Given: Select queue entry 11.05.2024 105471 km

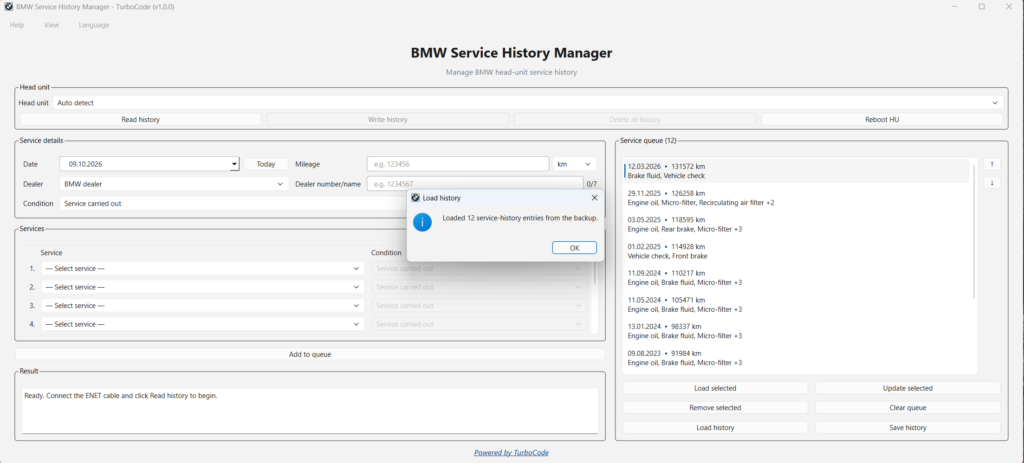Looking at the screenshot, I should (x=797, y=304).
